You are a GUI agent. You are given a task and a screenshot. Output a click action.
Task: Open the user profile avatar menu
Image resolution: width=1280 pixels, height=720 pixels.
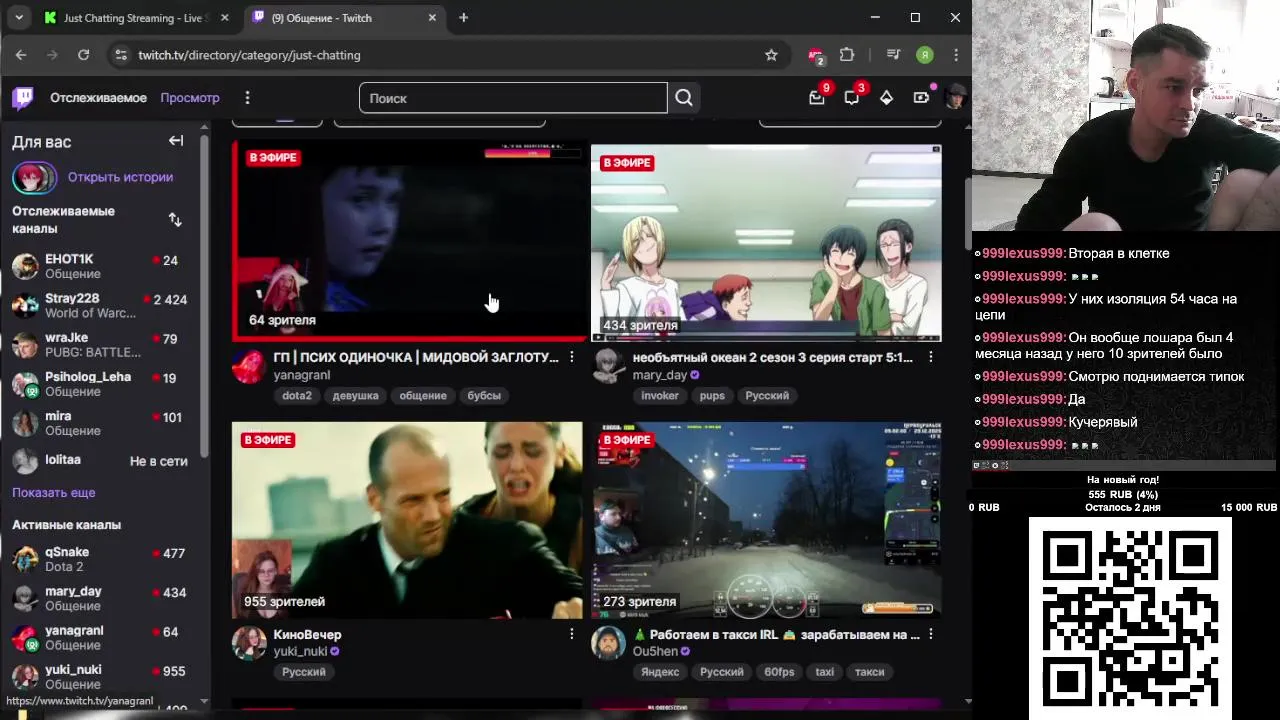coord(956,98)
